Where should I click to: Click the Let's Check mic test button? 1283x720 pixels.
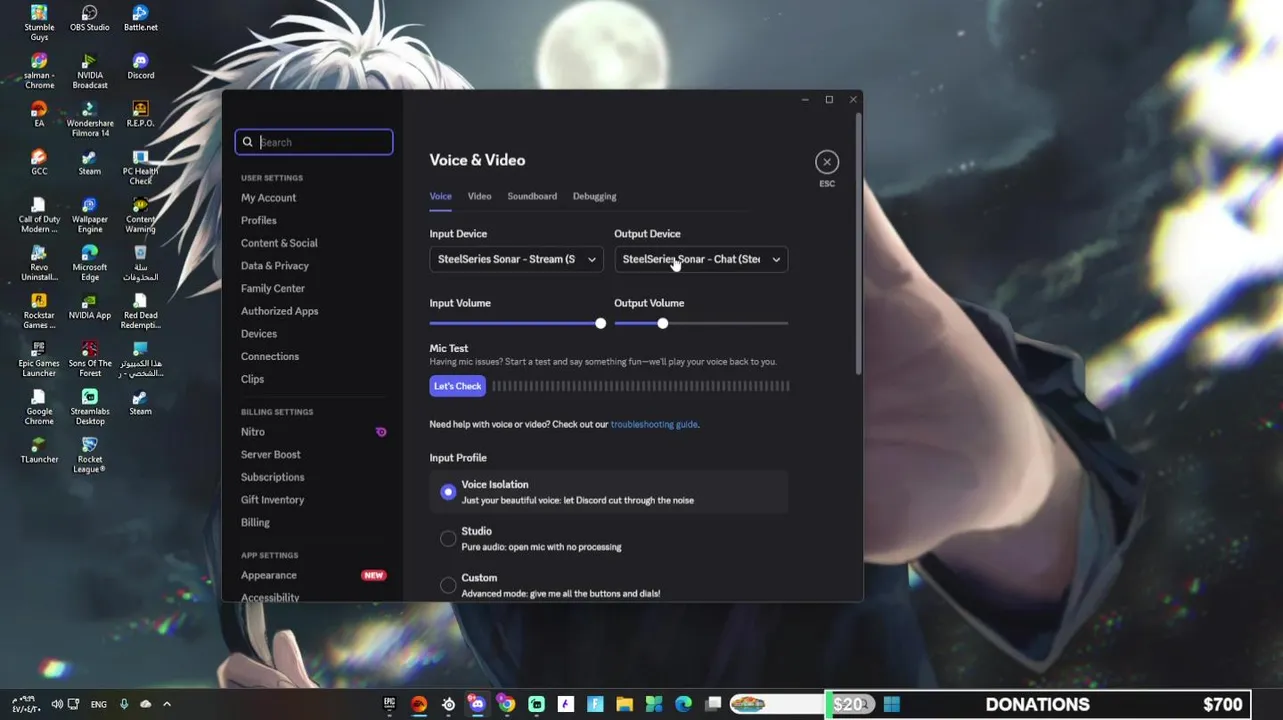point(457,386)
